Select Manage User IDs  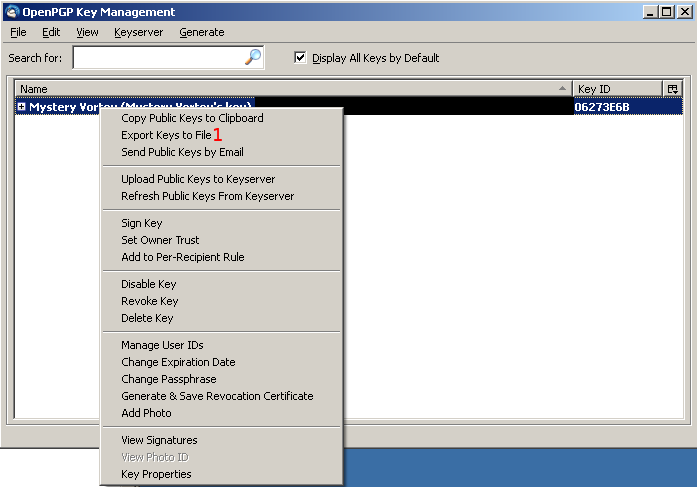tap(221, 345)
